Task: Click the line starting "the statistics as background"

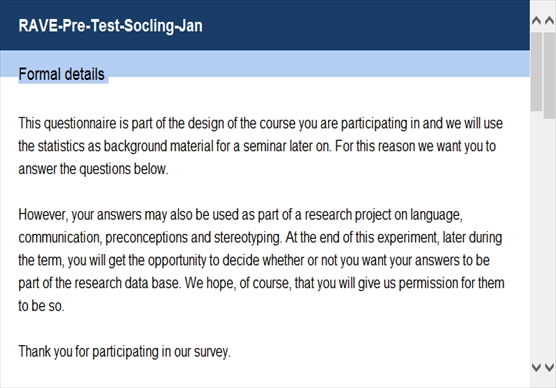Action: coord(257,146)
